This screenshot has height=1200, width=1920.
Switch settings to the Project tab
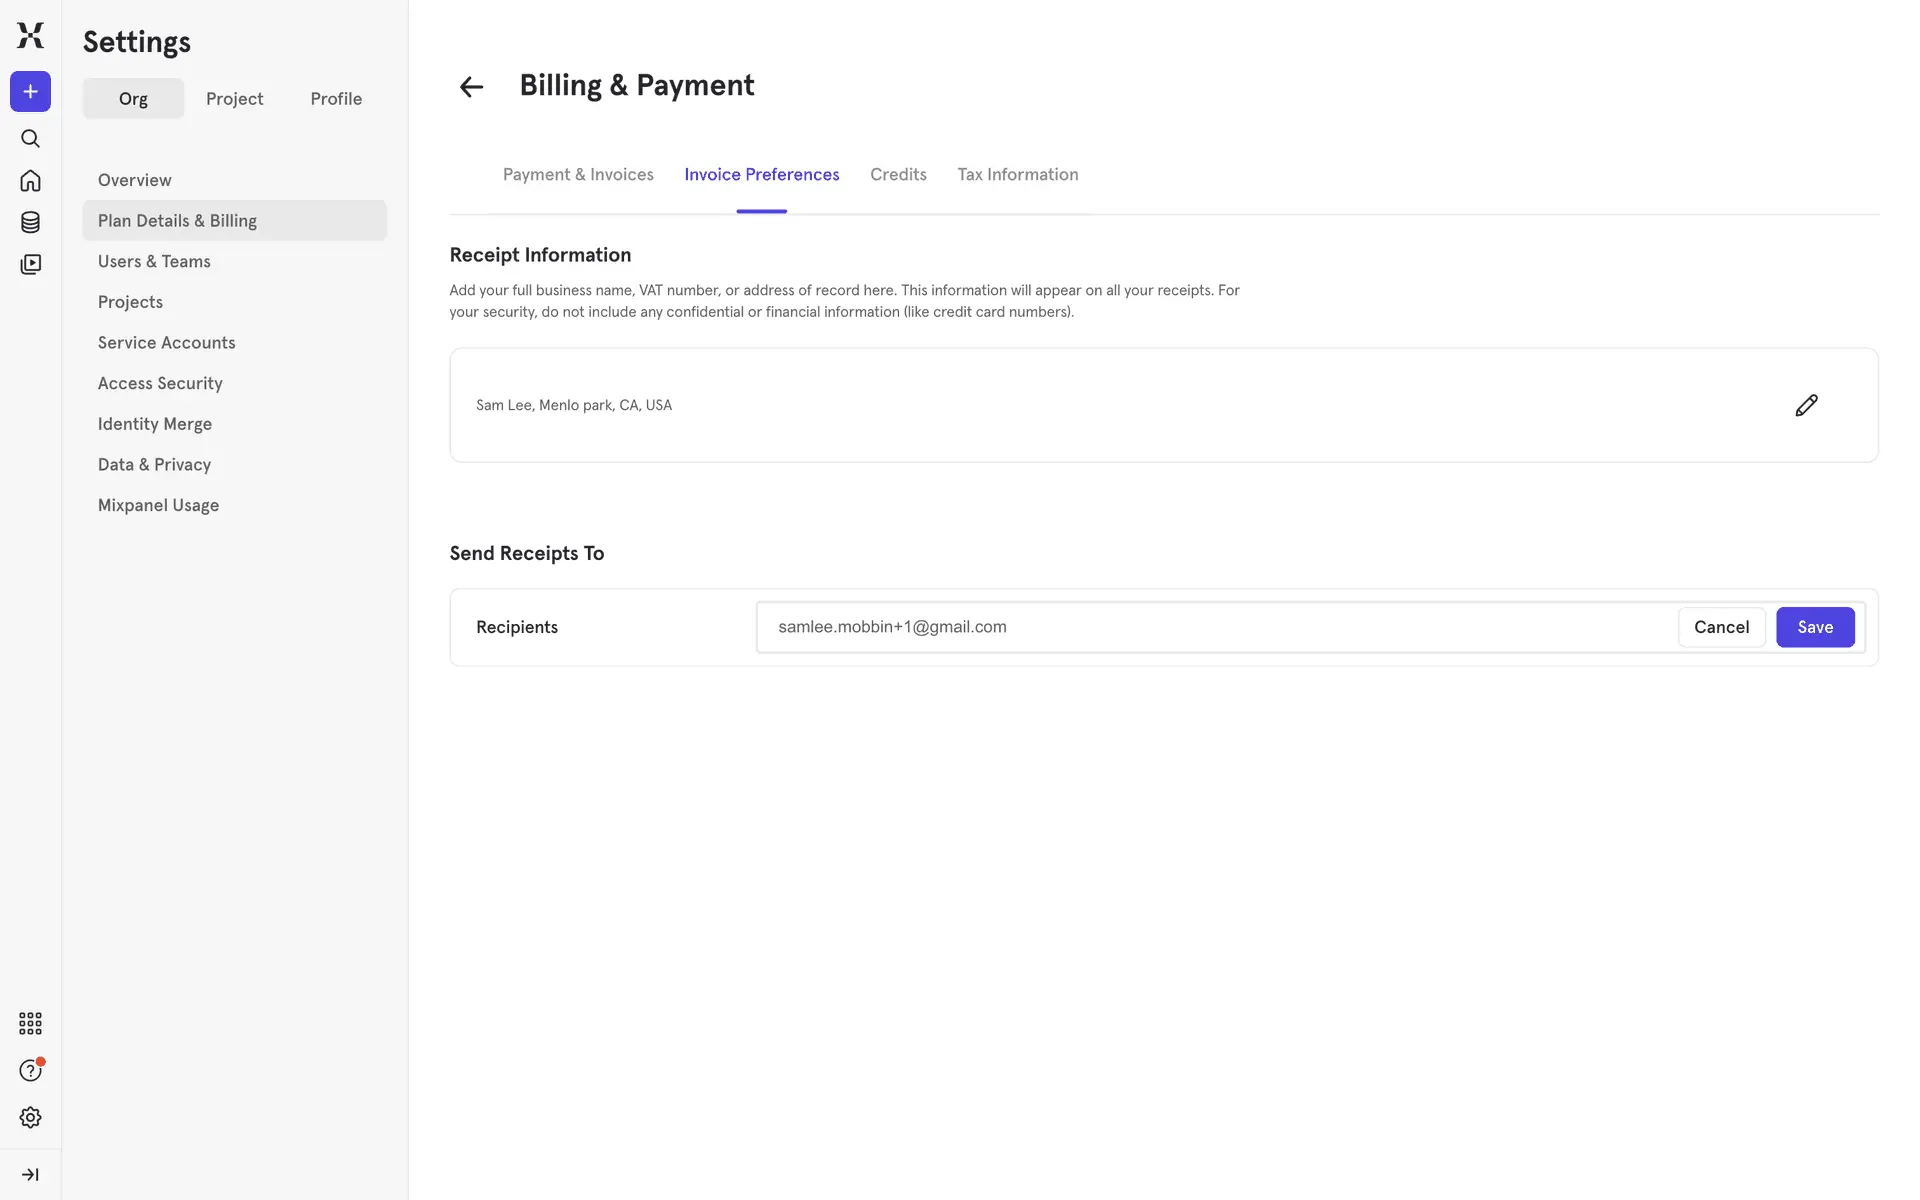(x=234, y=99)
